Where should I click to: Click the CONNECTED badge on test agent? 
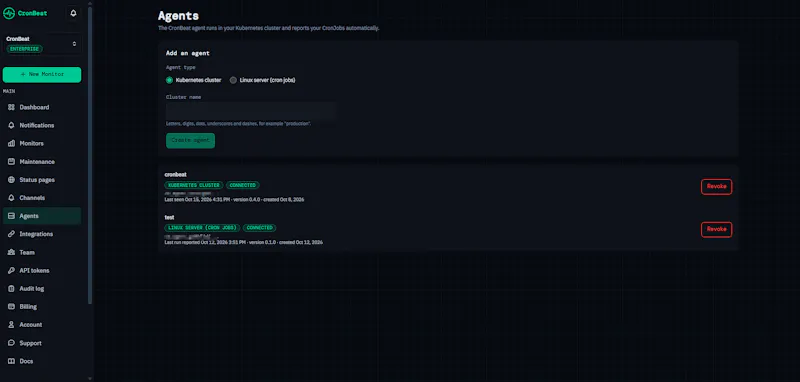tap(260, 227)
